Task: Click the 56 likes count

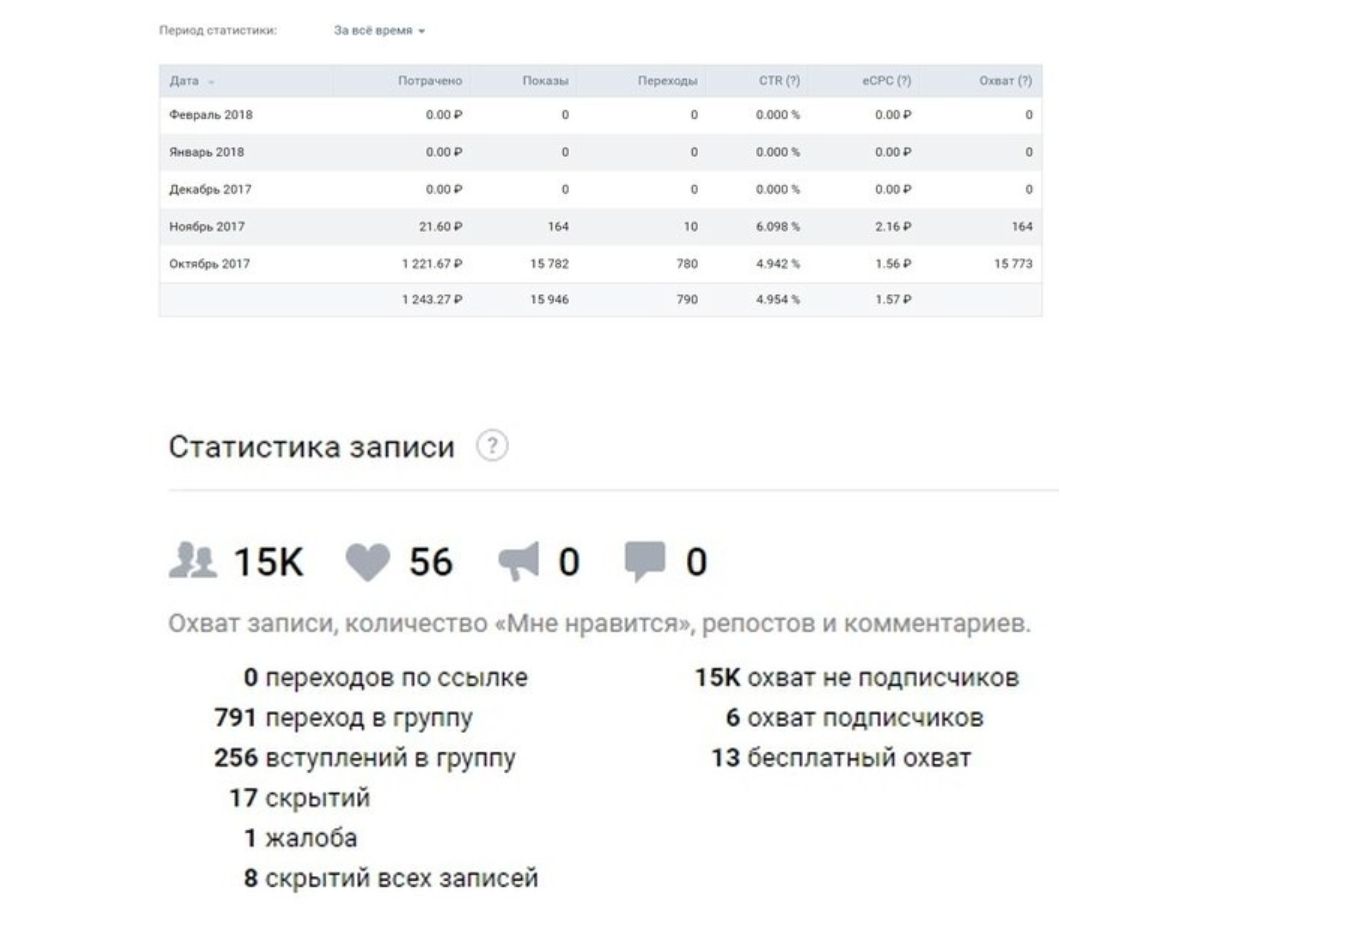Action: coord(431,562)
